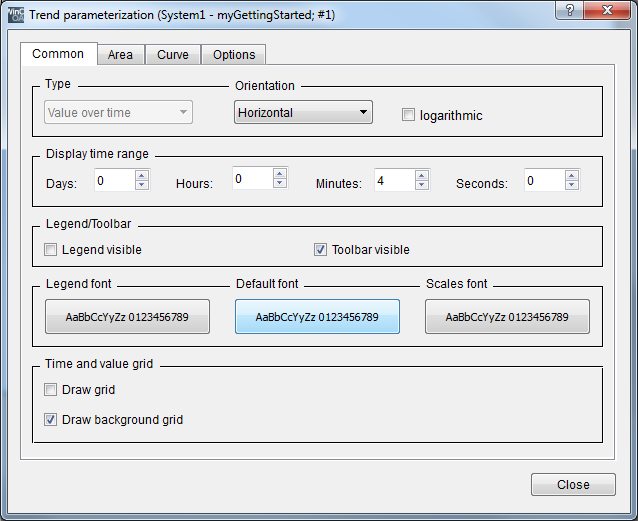This screenshot has width=638, height=521.
Task: Increase Days with the up arrow
Action: 142,175
